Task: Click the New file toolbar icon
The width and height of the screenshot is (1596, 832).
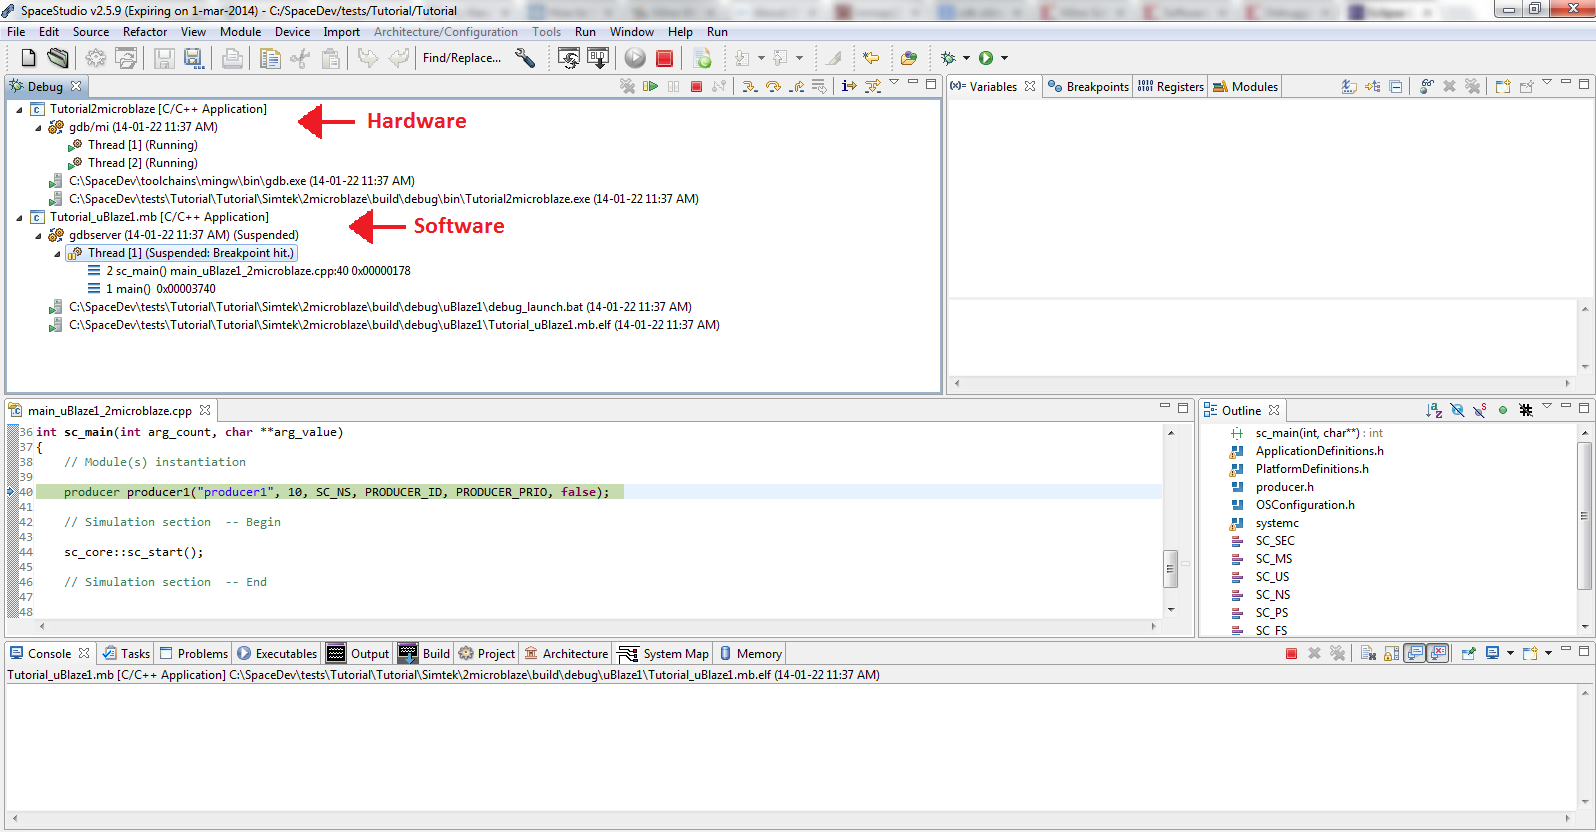Action: (29, 58)
